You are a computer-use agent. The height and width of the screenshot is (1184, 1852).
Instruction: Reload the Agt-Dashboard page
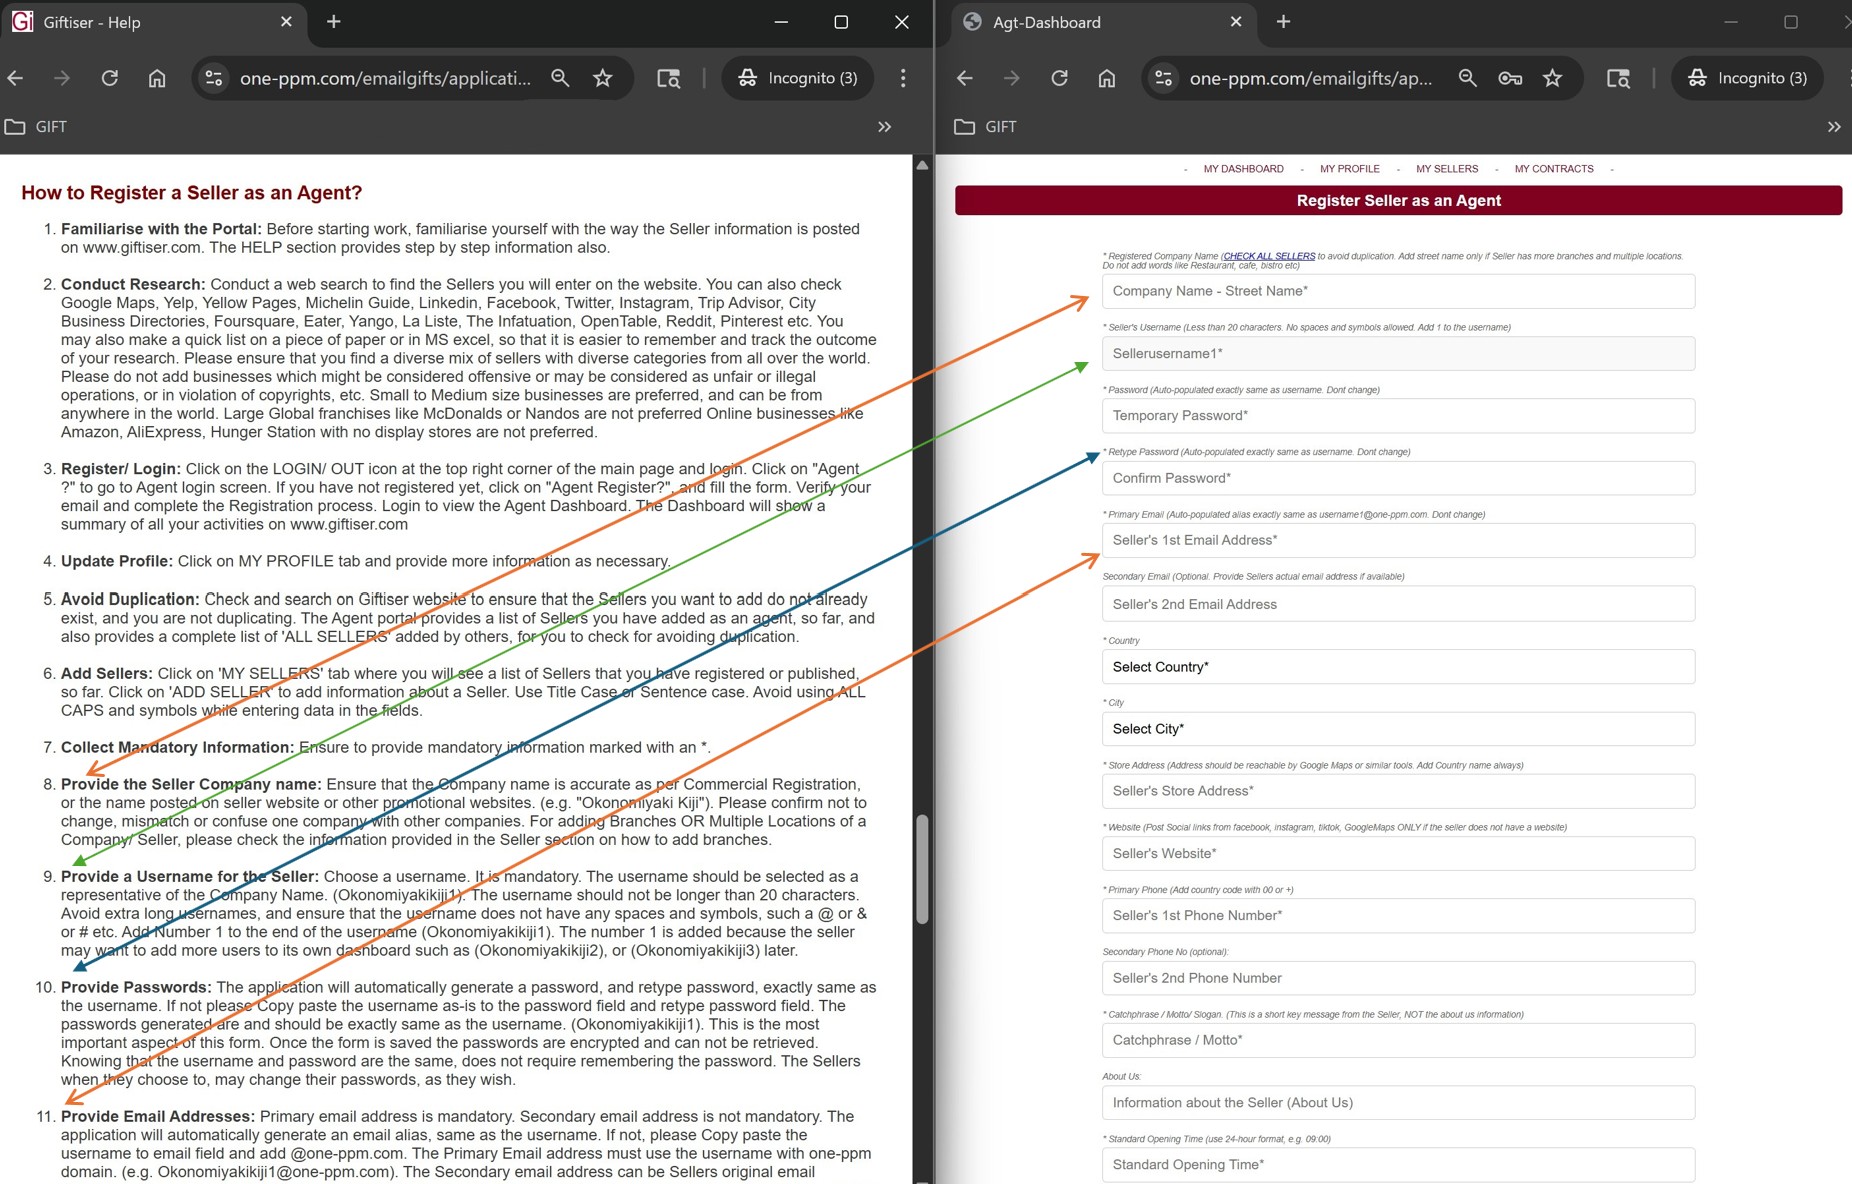click(1059, 78)
